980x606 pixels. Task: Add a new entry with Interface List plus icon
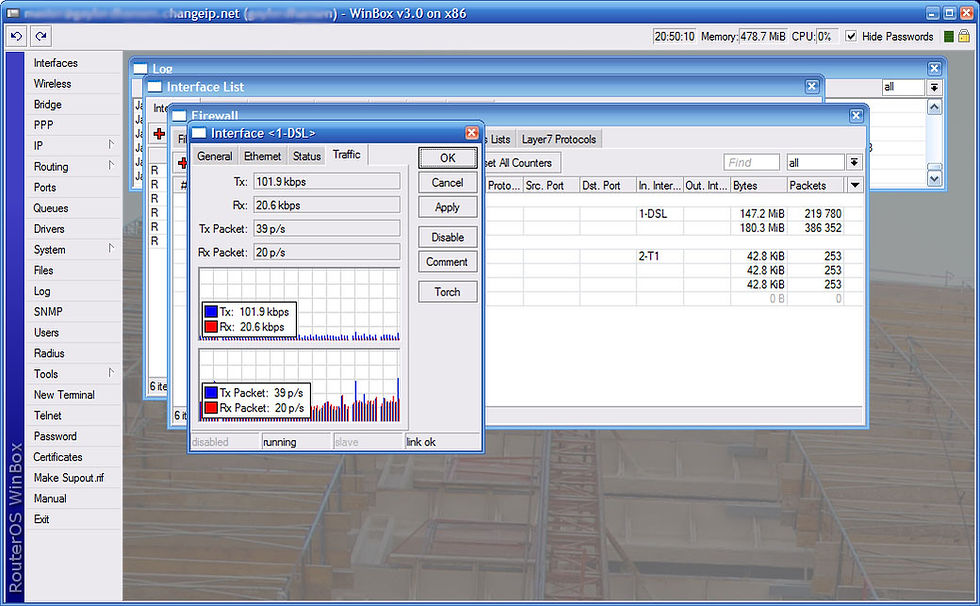[159, 134]
